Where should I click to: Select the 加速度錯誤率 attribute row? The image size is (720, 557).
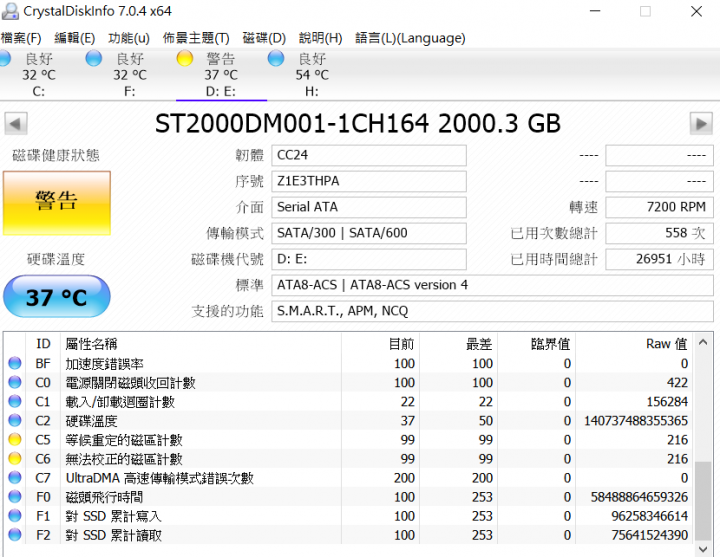349,363
